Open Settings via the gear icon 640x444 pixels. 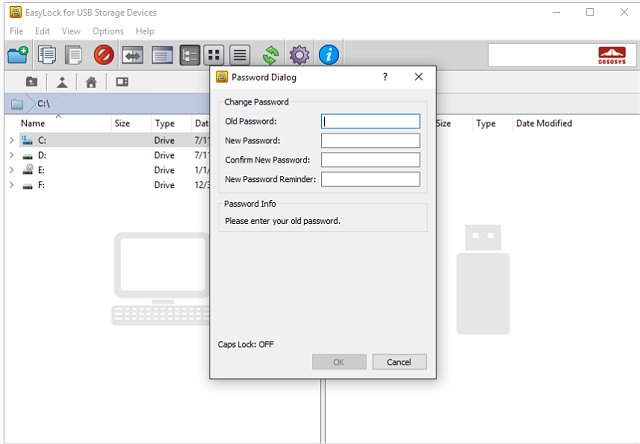(299, 55)
